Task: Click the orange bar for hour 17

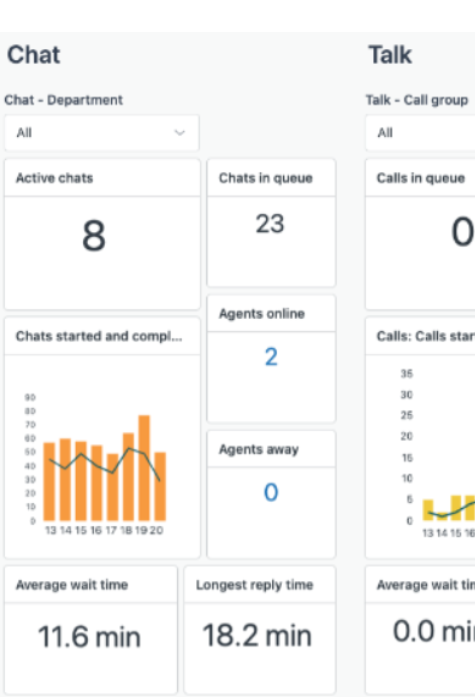Action: coord(112,487)
